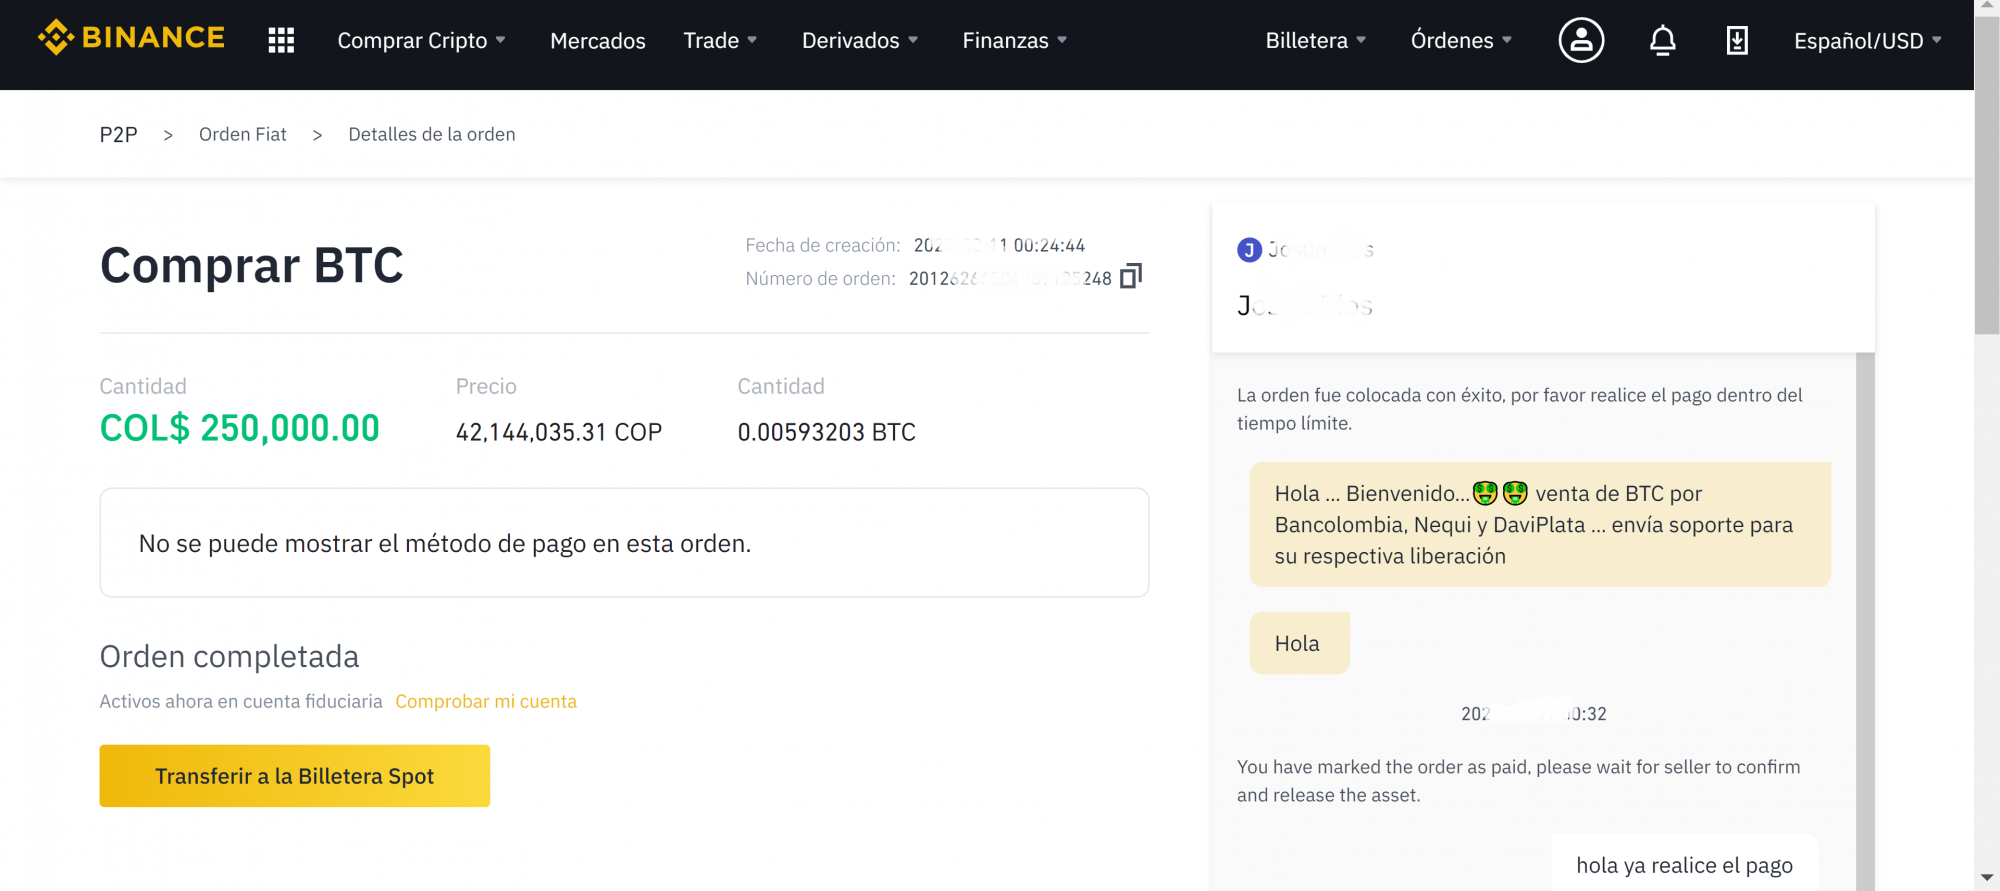Open the Español/USD language selector

(x=1868, y=41)
